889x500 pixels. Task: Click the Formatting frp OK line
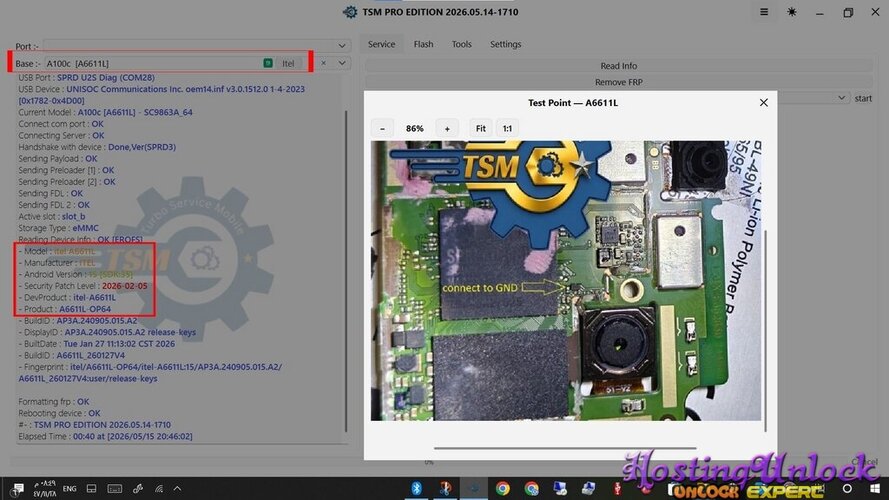click(x=54, y=401)
